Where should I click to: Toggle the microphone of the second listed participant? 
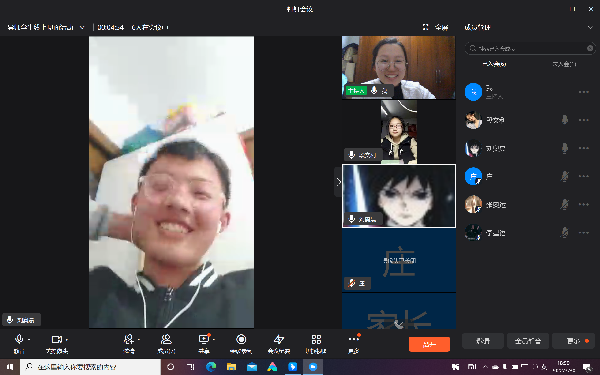tap(564, 120)
